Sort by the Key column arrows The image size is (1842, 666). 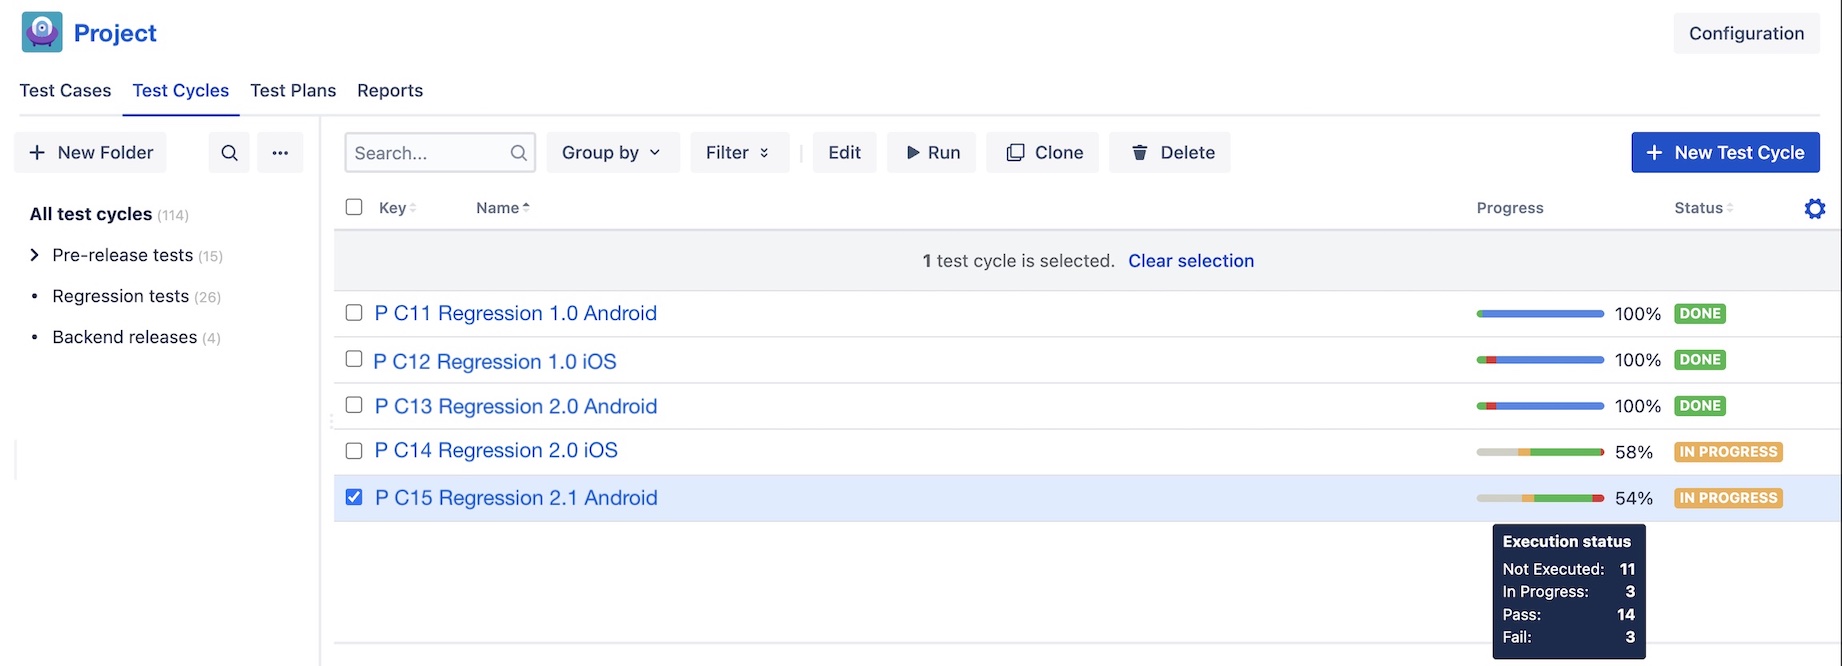413,208
